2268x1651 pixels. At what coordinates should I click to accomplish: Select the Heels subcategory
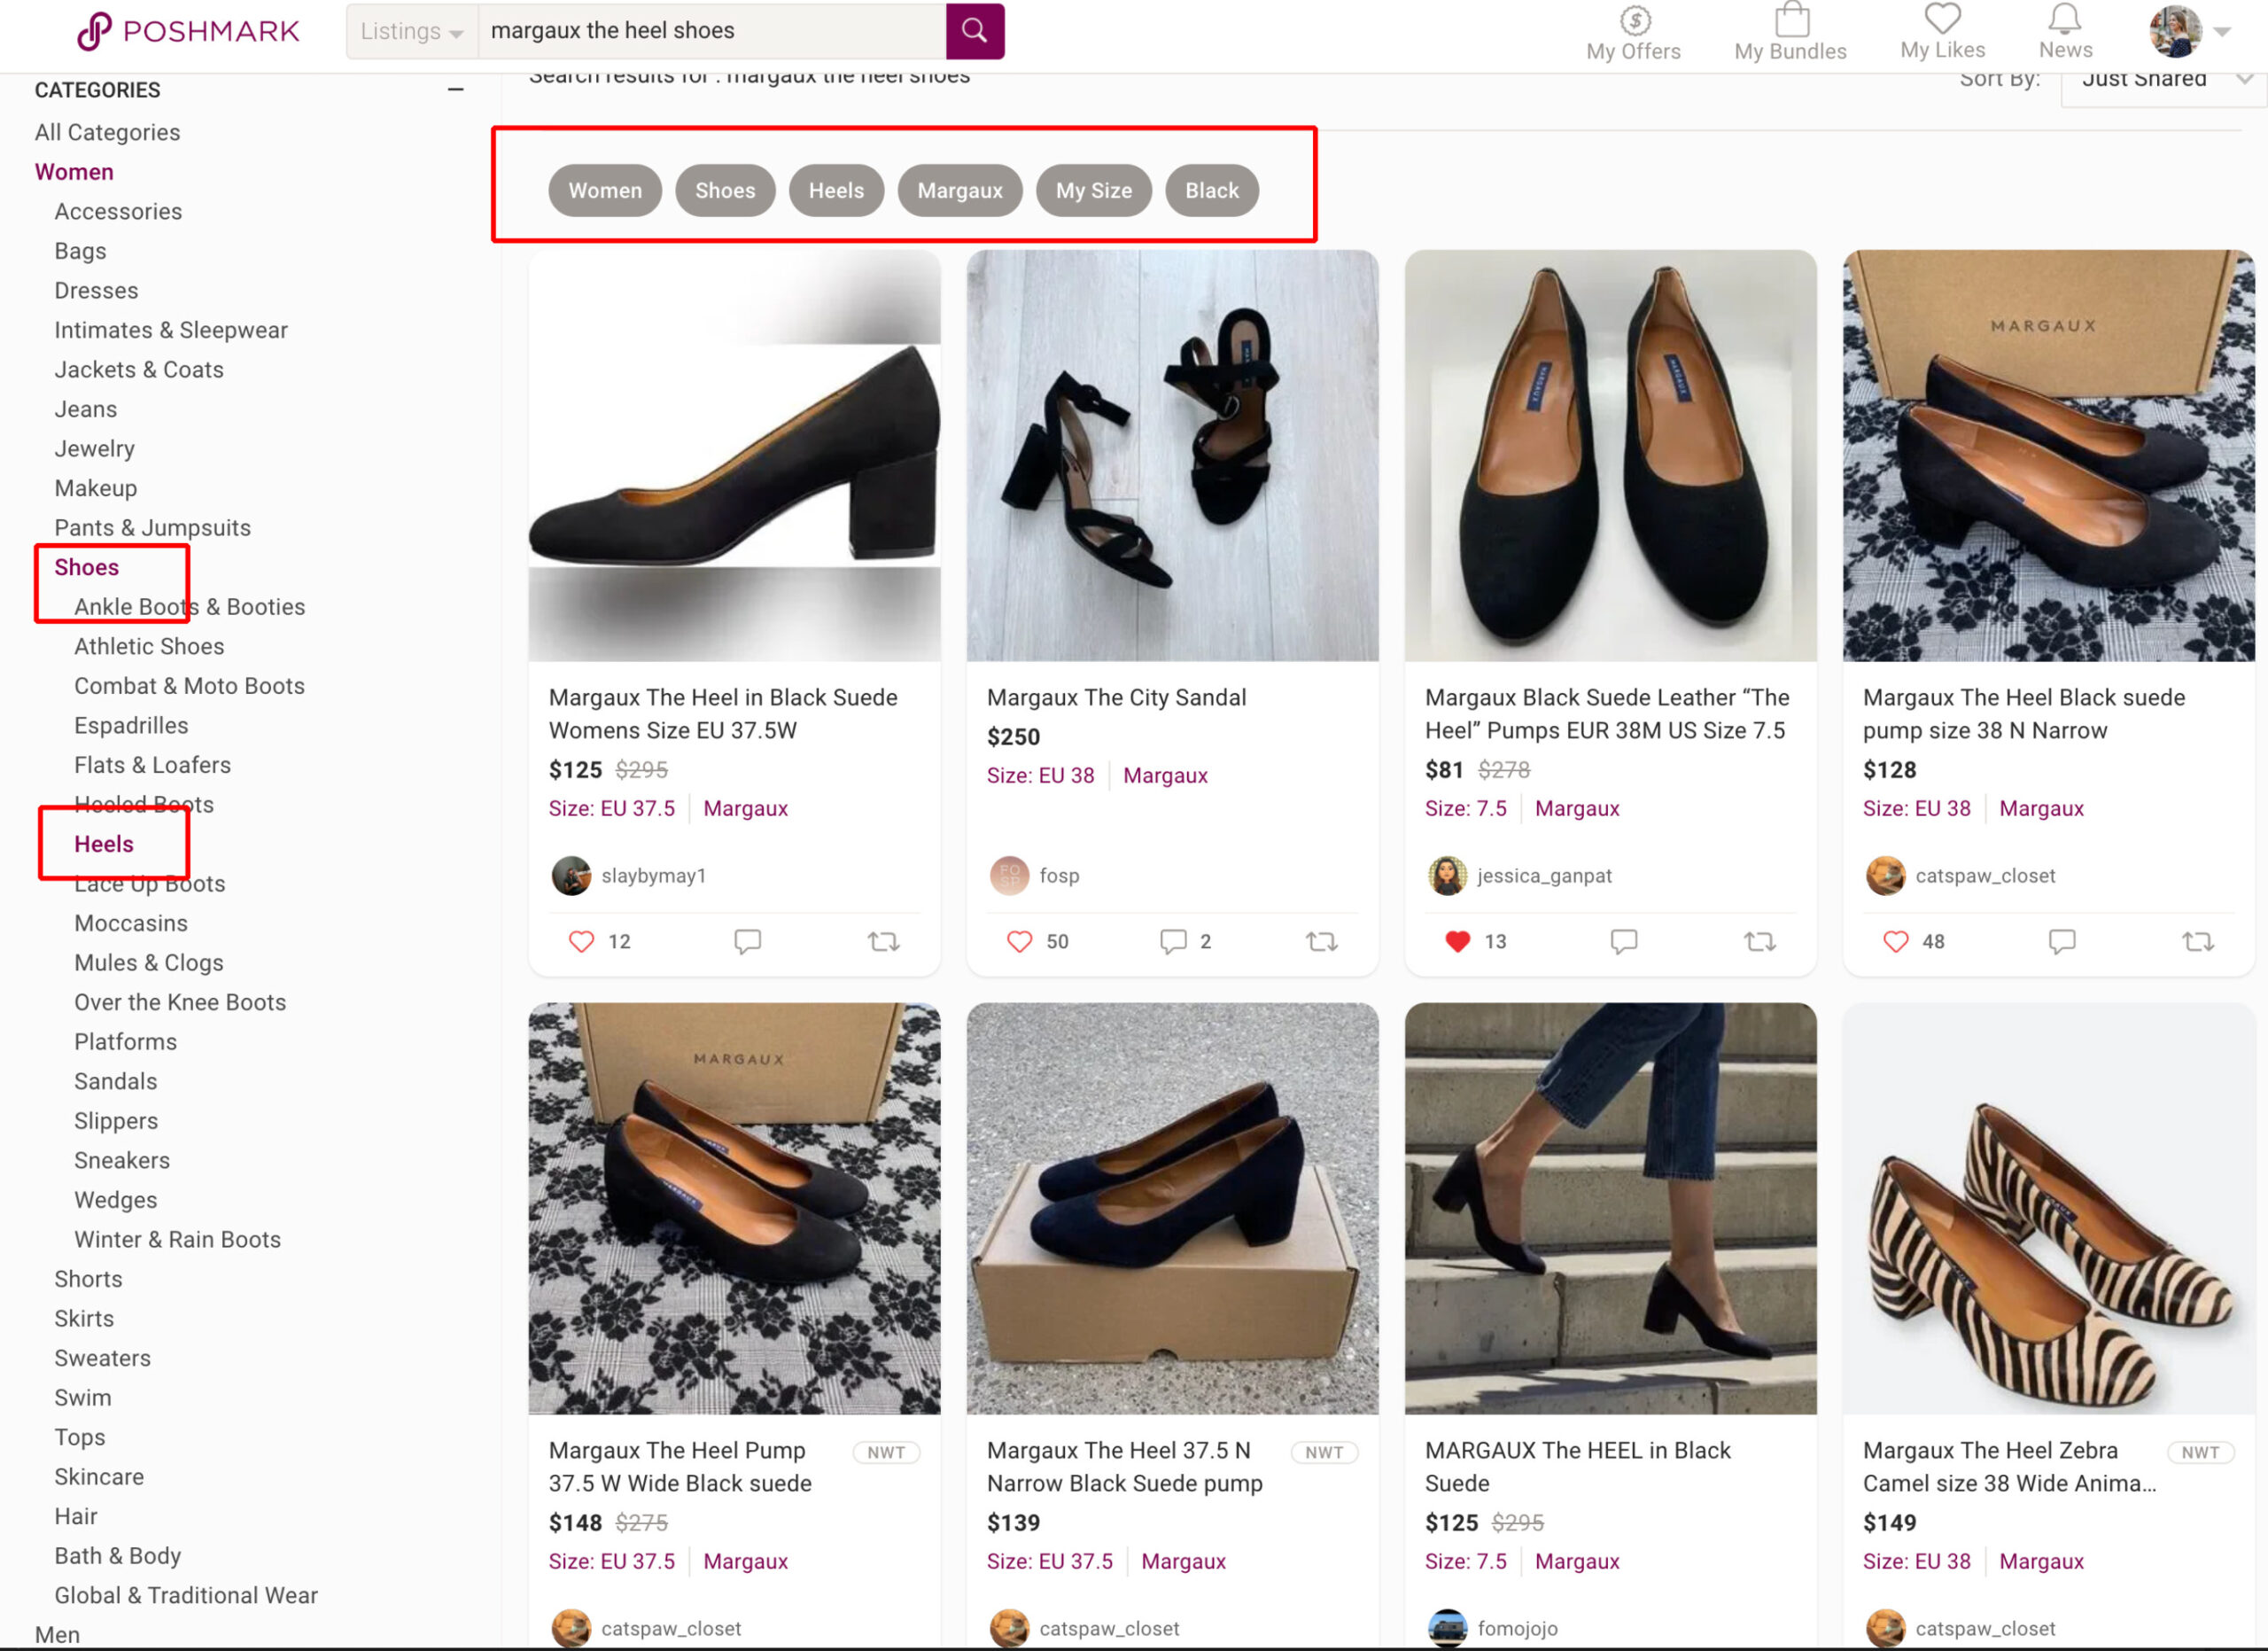[x=104, y=844]
